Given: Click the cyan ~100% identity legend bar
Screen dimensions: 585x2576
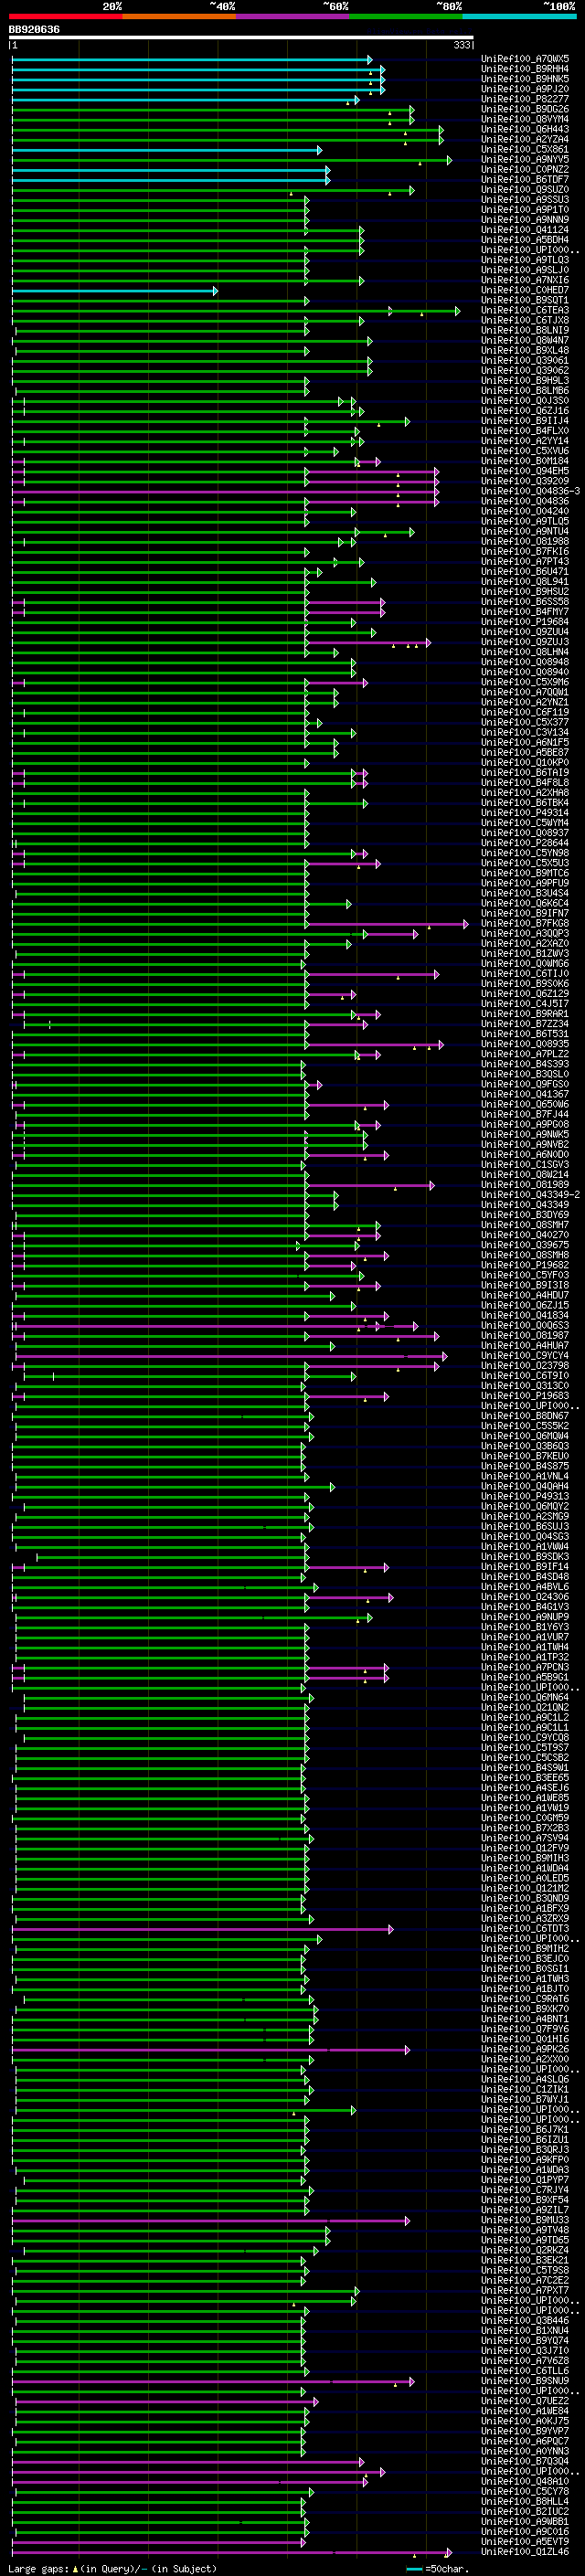Looking at the screenshot, I should tap(520, 16).
